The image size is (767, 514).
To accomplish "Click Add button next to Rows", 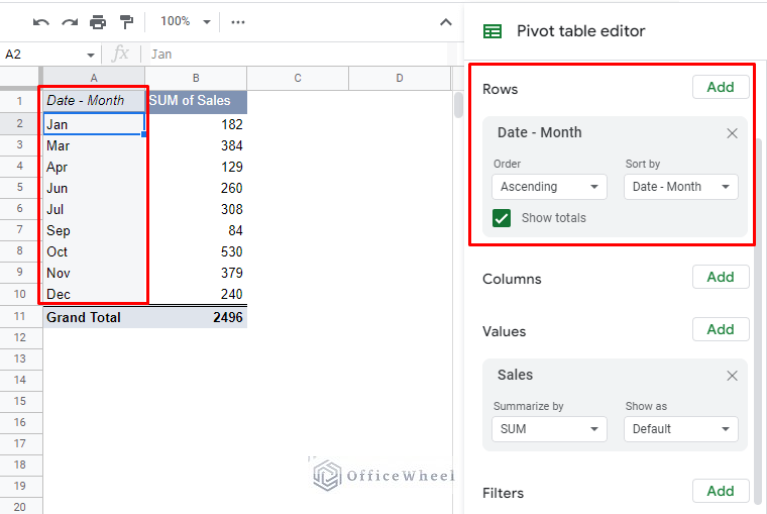I will click(720, 87).
